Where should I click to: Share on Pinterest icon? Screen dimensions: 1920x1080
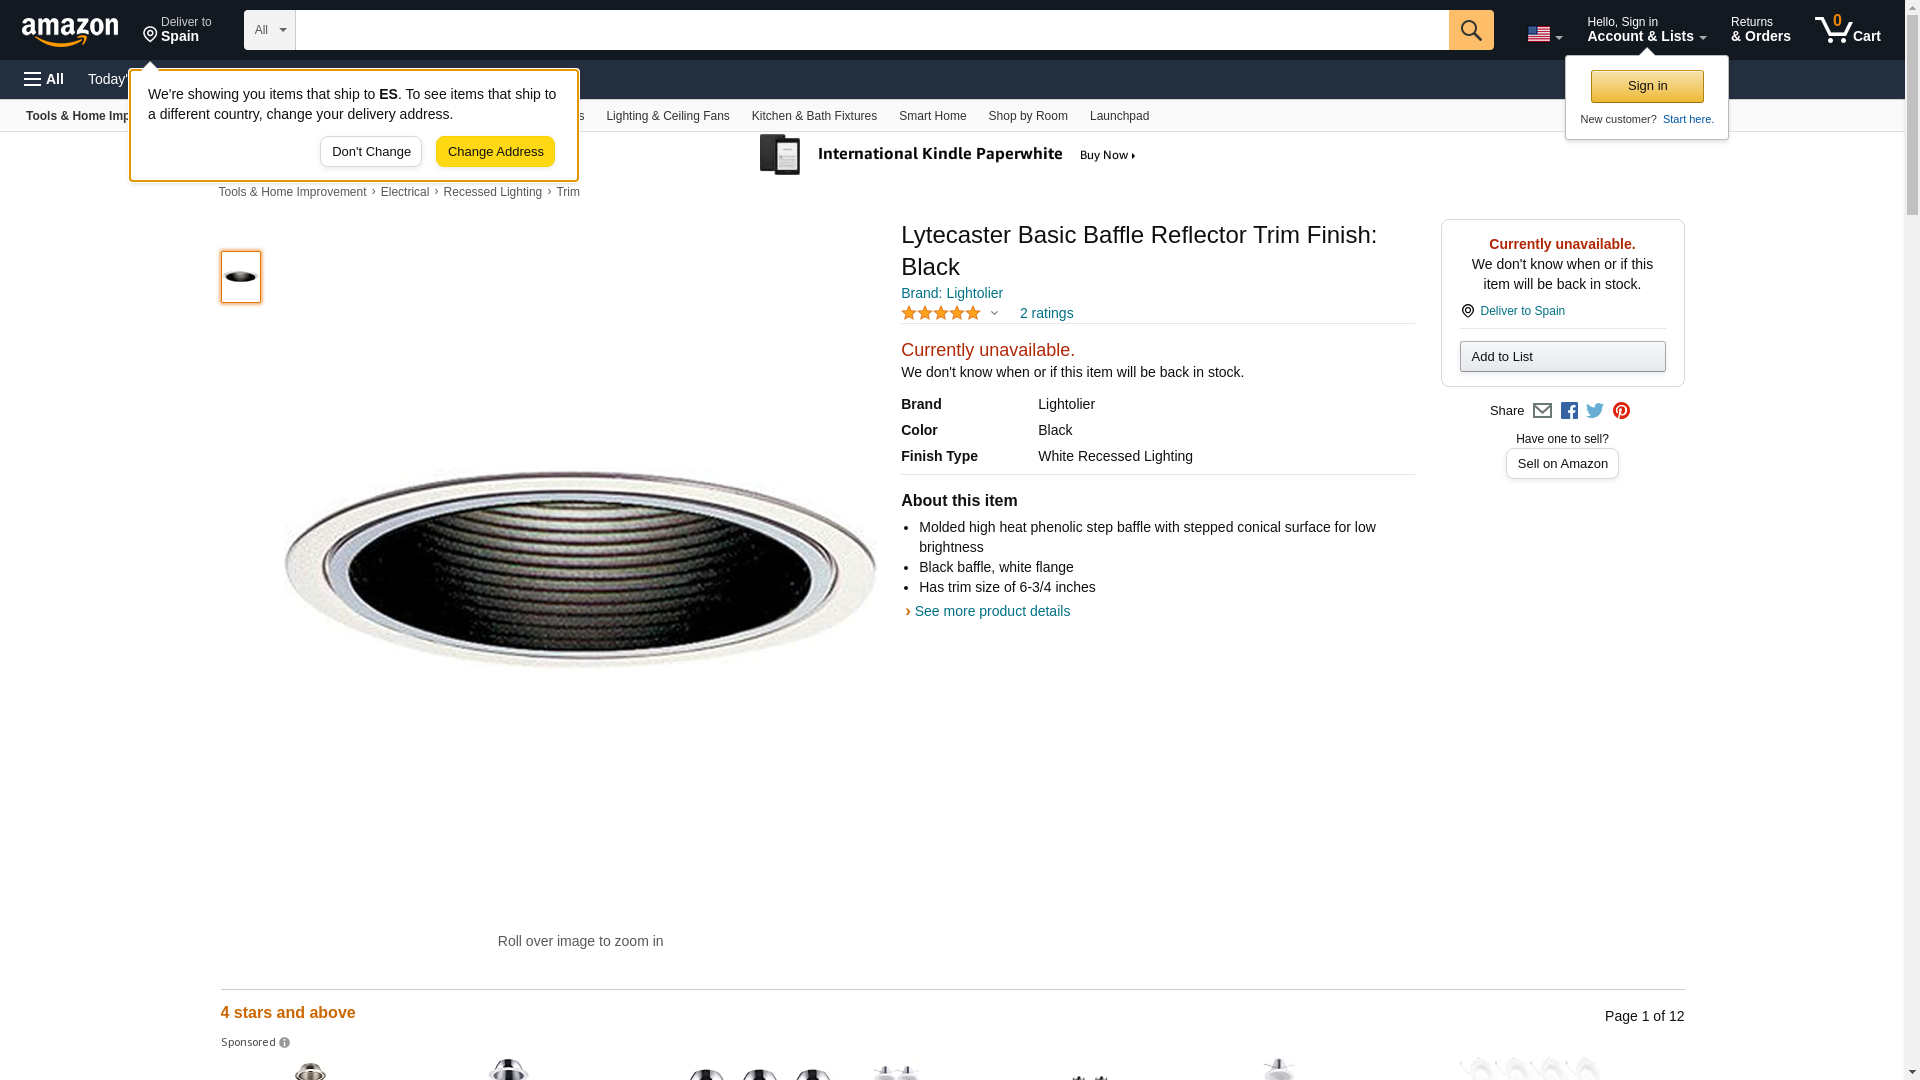tap(1621, 411)
